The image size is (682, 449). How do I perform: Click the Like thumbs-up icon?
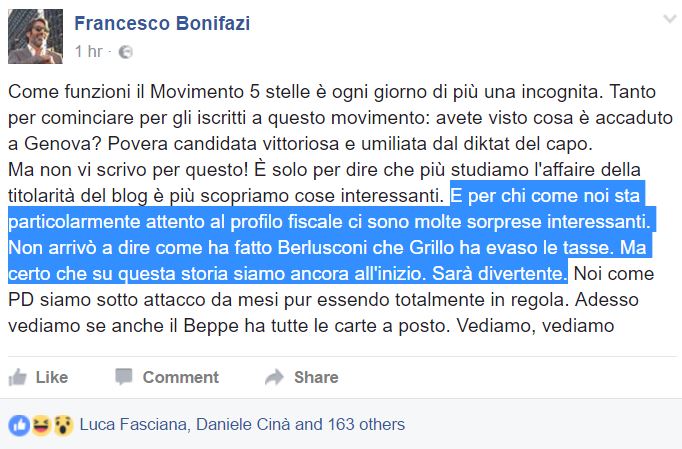tap(18, 377)
